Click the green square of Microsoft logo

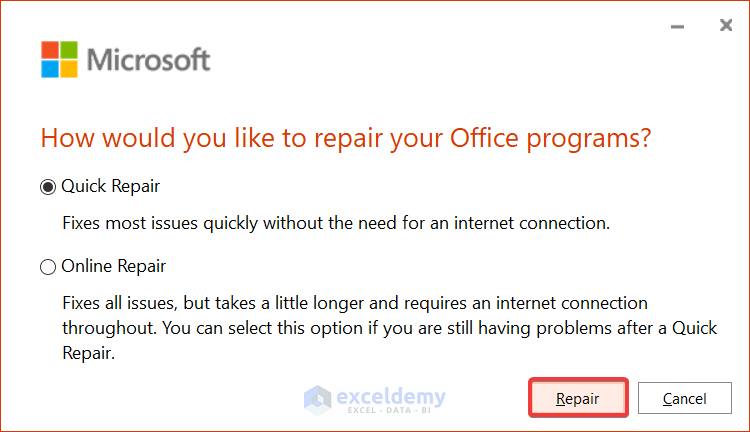tap(69, 50)
